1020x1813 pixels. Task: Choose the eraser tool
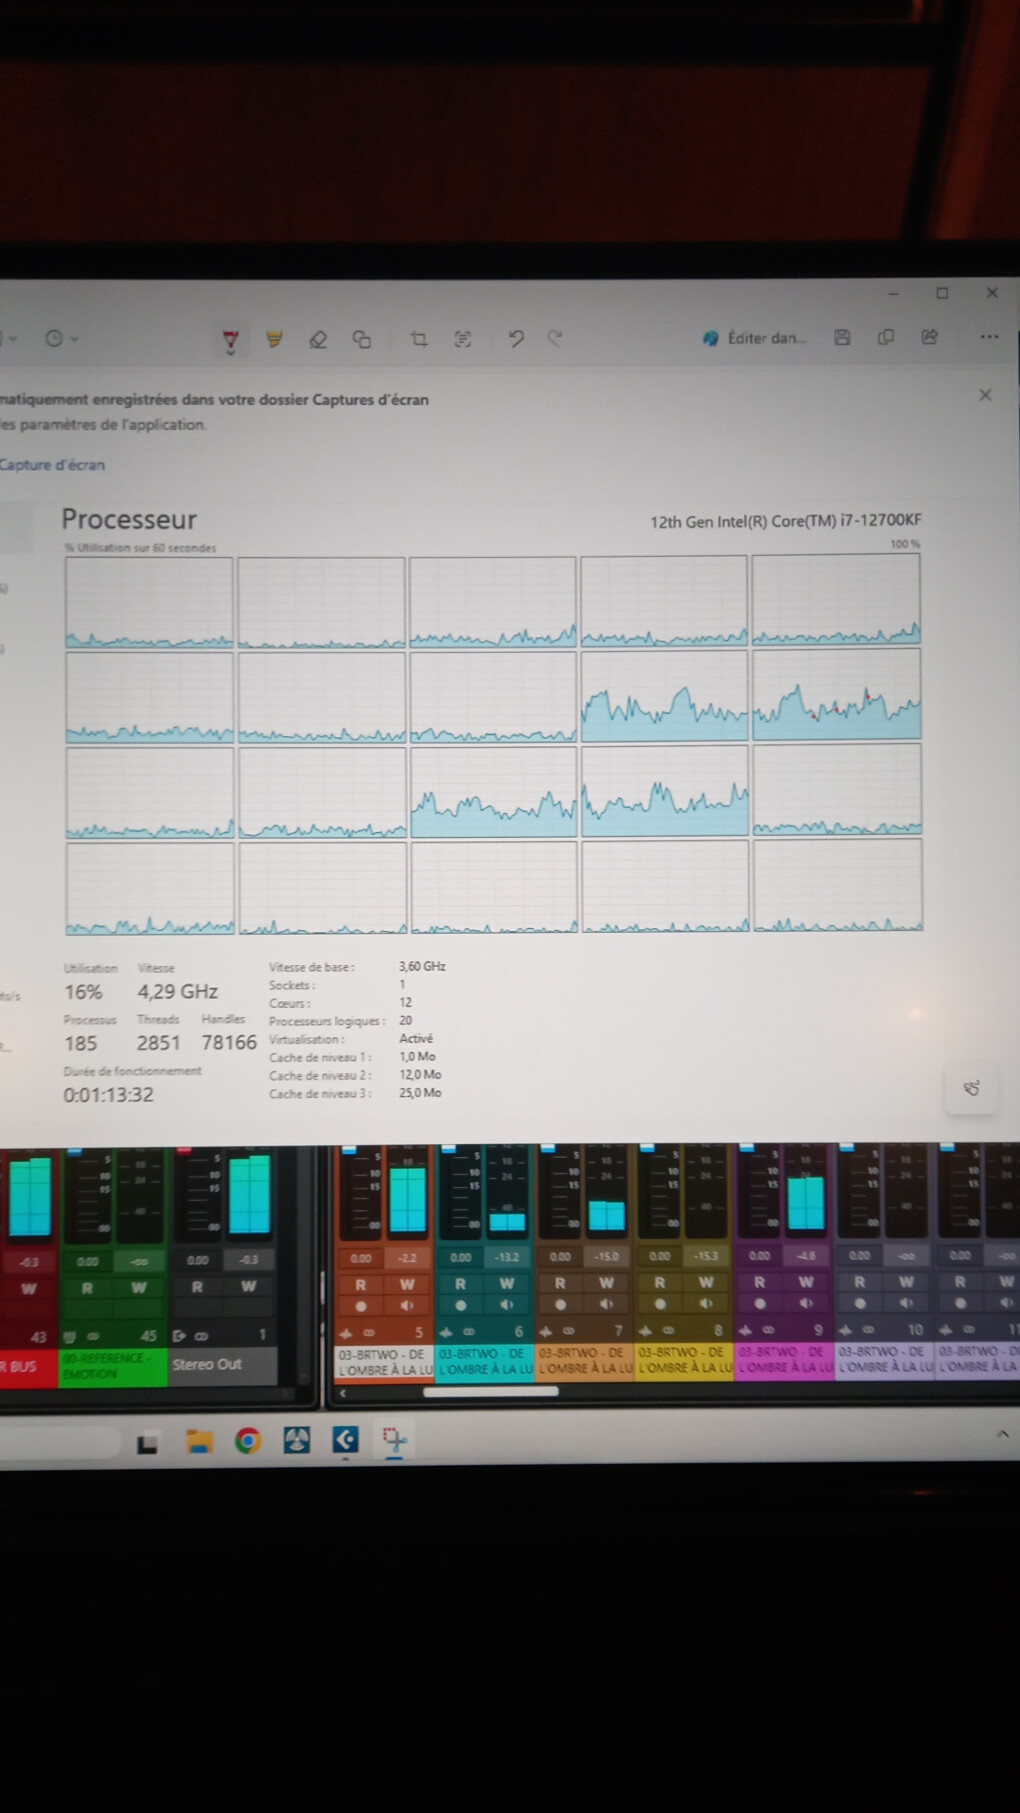[x=318, y=339]
